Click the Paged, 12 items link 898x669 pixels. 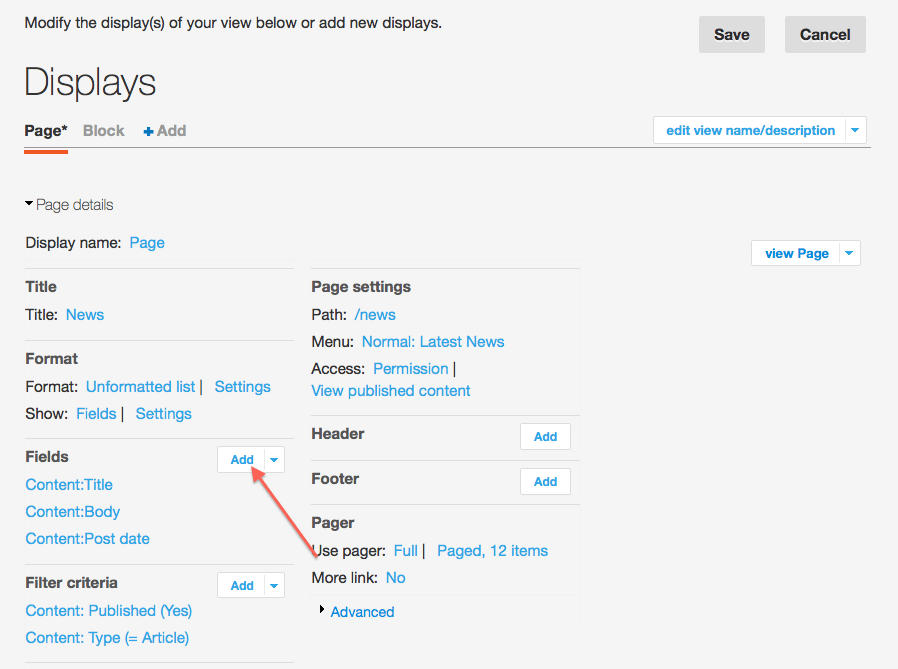pyautogui.click(x=492, y=550)
